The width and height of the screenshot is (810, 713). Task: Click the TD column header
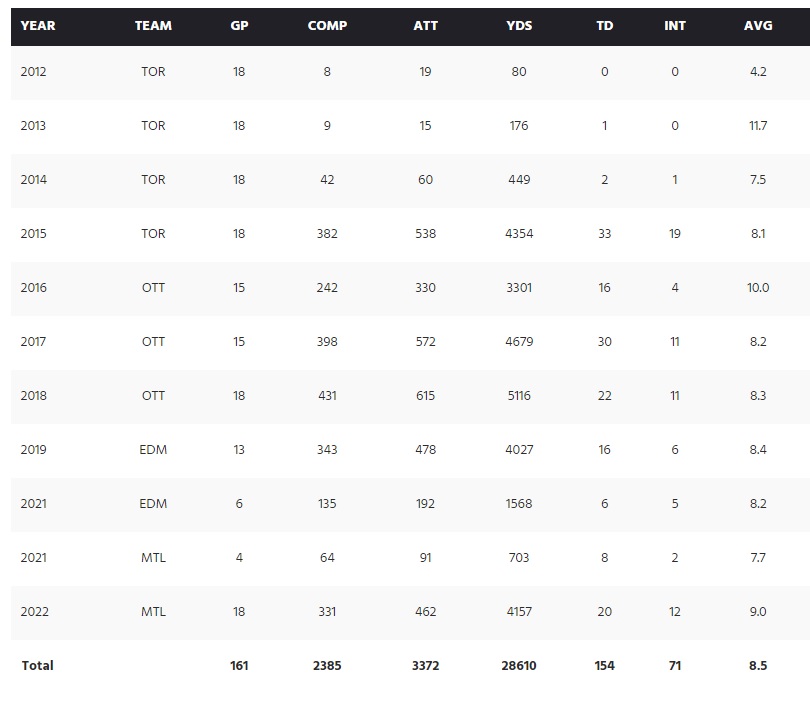pos(604,25)
